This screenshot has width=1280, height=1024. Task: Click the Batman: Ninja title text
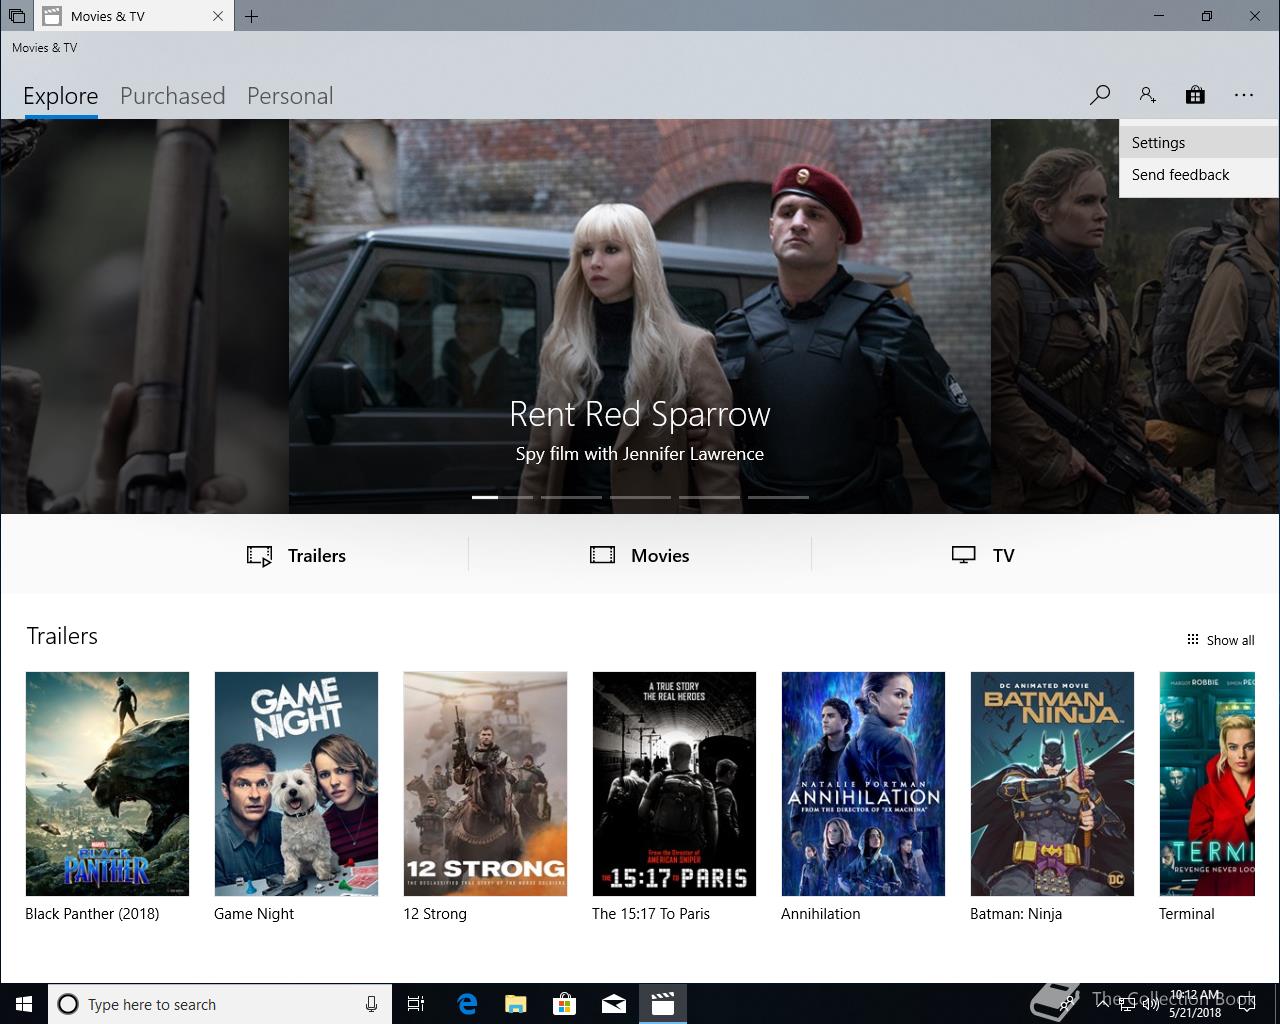pyautogui.click(x=1016, y=914)
